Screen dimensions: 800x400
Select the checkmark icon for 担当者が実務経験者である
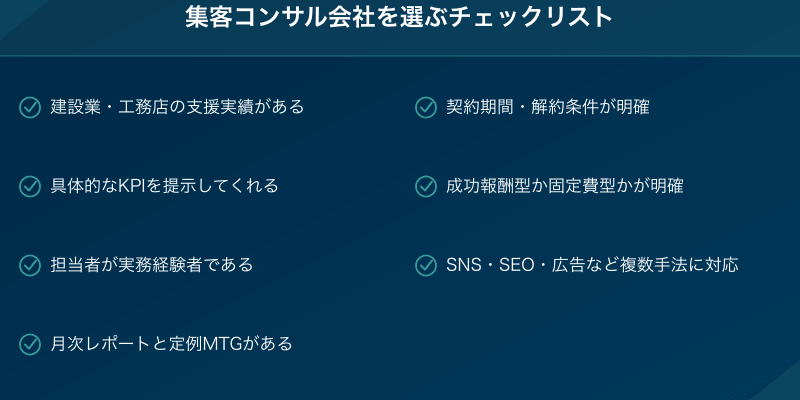[x=30, y=265]
